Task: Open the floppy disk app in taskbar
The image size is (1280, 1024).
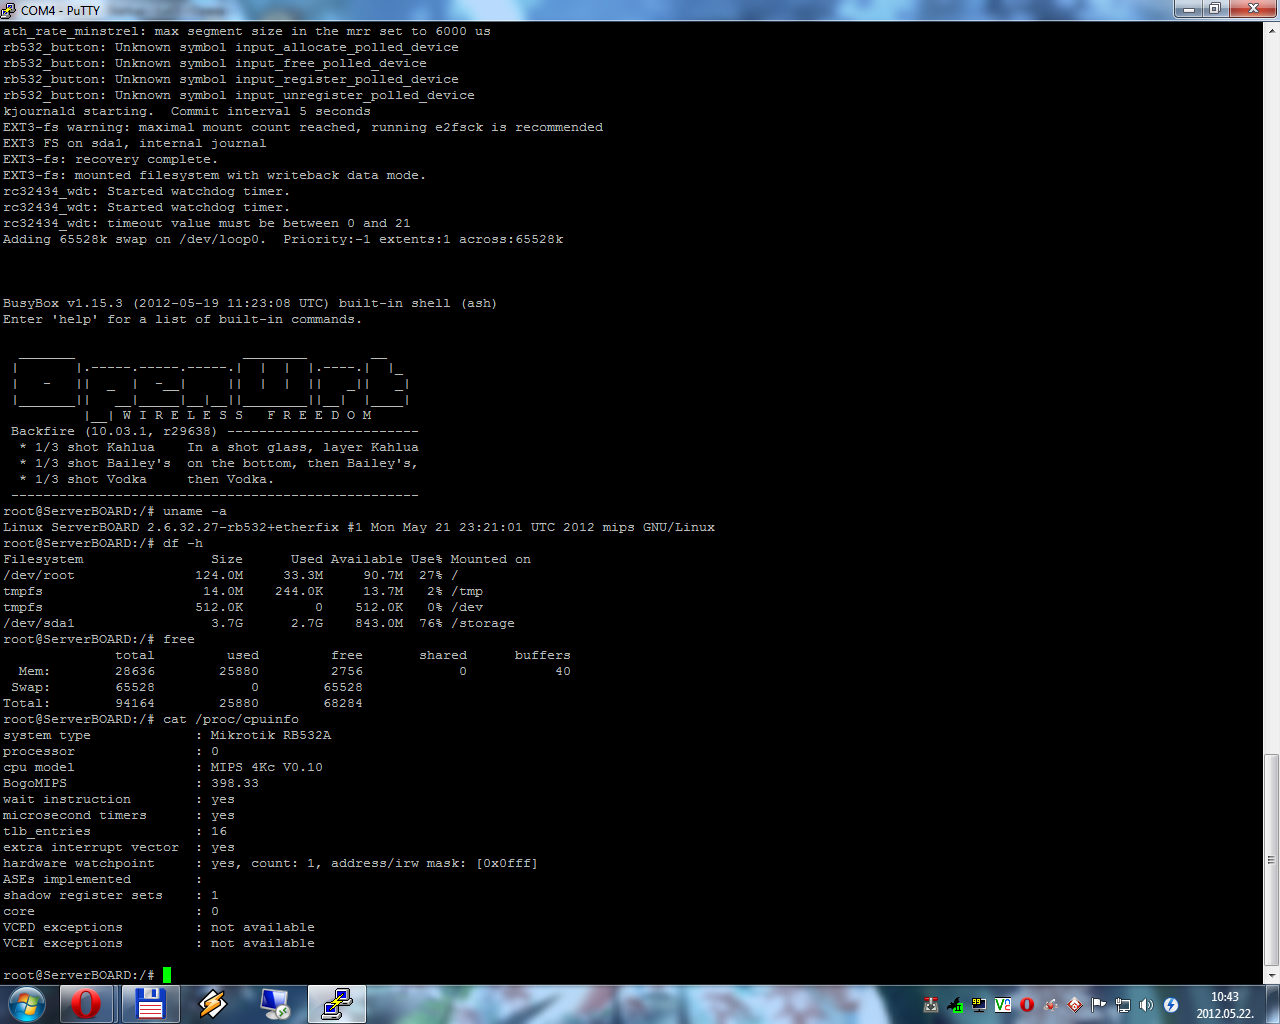Action: tap(150, 1004)
